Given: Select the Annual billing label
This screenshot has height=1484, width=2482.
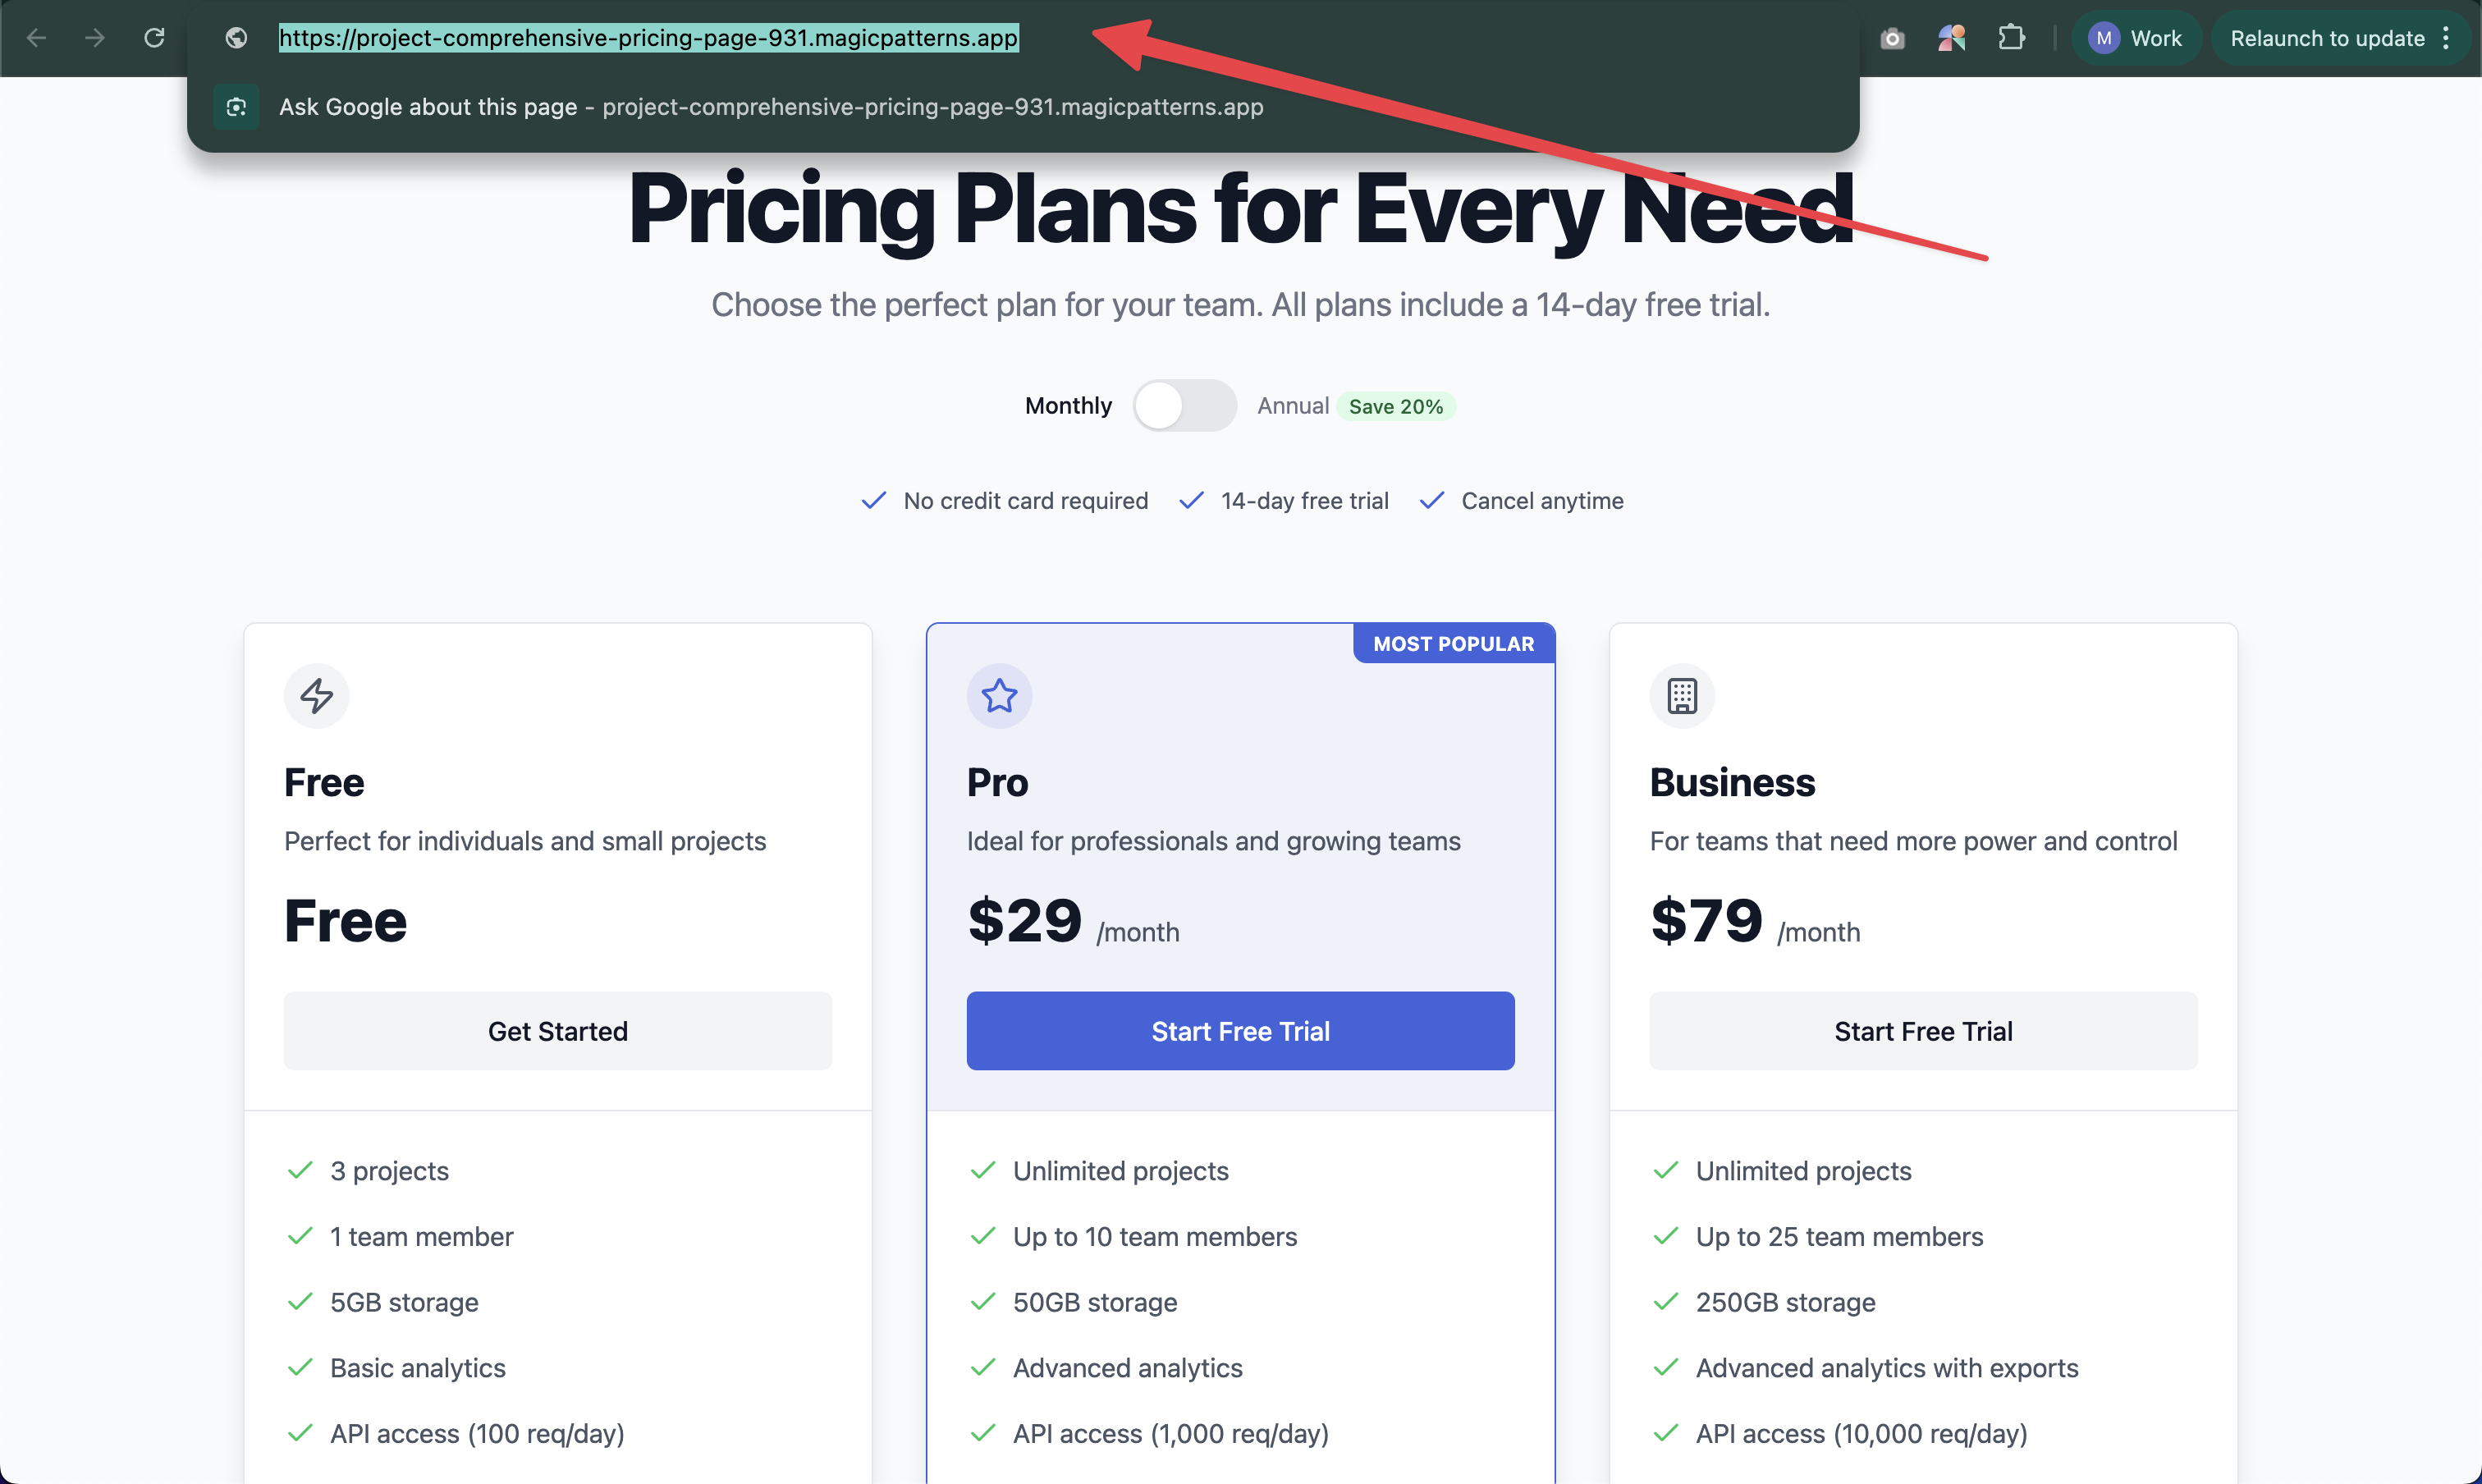Looking at the screenshot, I should coord(1293,406).
